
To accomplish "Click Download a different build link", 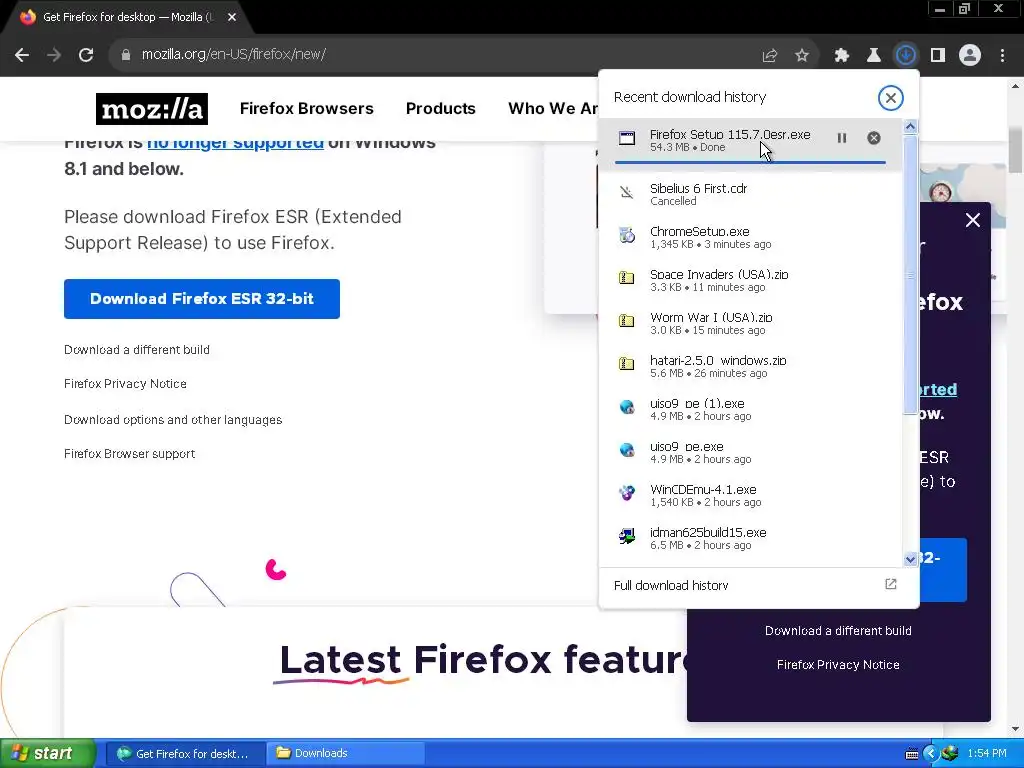I will pyautogui.click(x=136, y=350).
